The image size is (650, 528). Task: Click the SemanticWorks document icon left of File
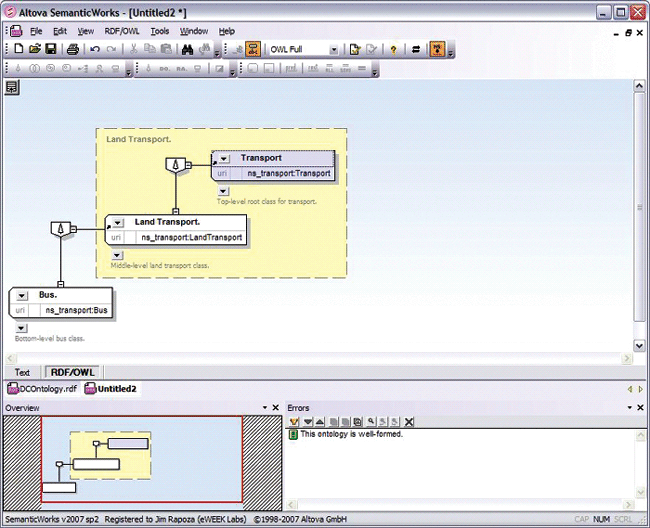pos(16,31)
